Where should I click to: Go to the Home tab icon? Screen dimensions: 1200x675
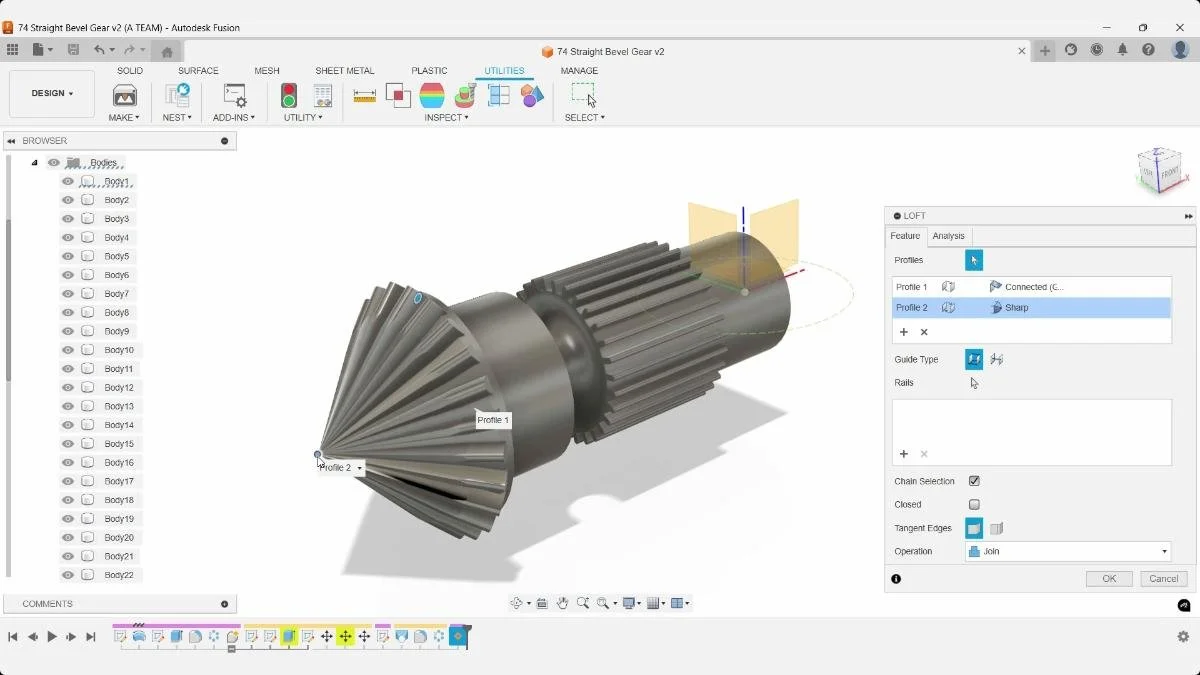coord(167,51)
